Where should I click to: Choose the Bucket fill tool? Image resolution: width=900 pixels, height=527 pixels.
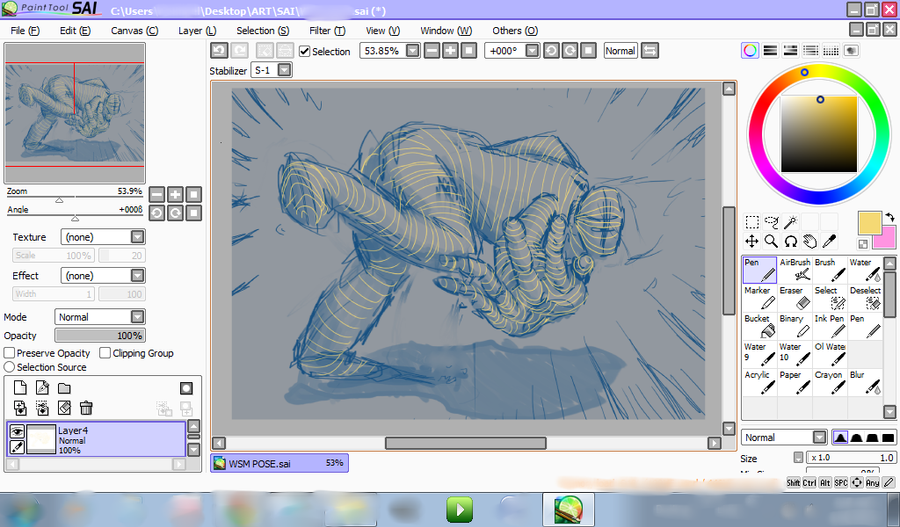(x=760, y=326)
